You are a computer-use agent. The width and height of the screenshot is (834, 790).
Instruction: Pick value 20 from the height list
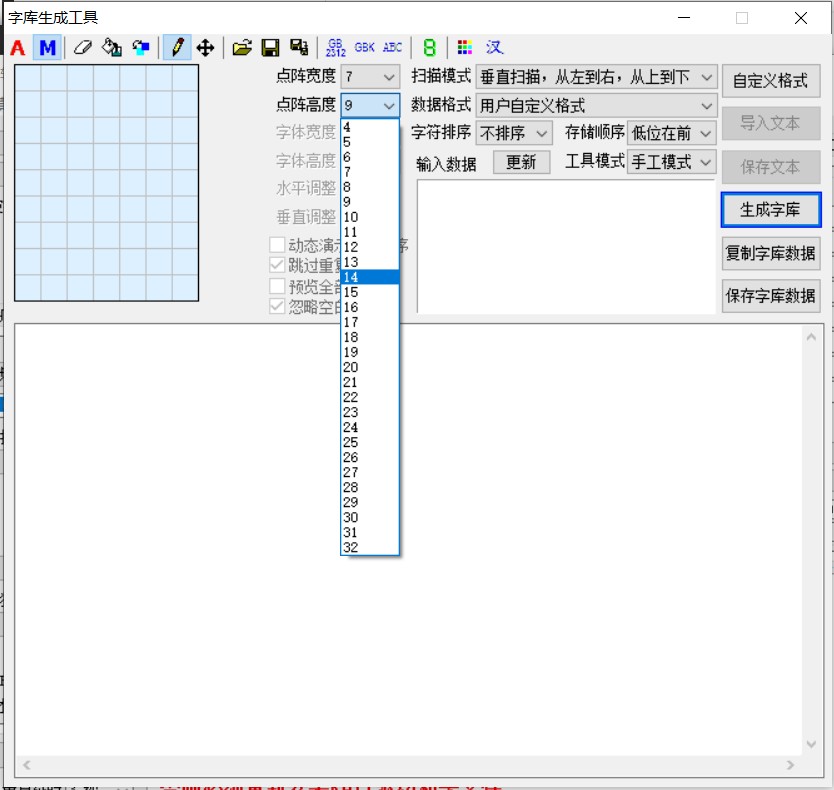[x=370, y=368]
